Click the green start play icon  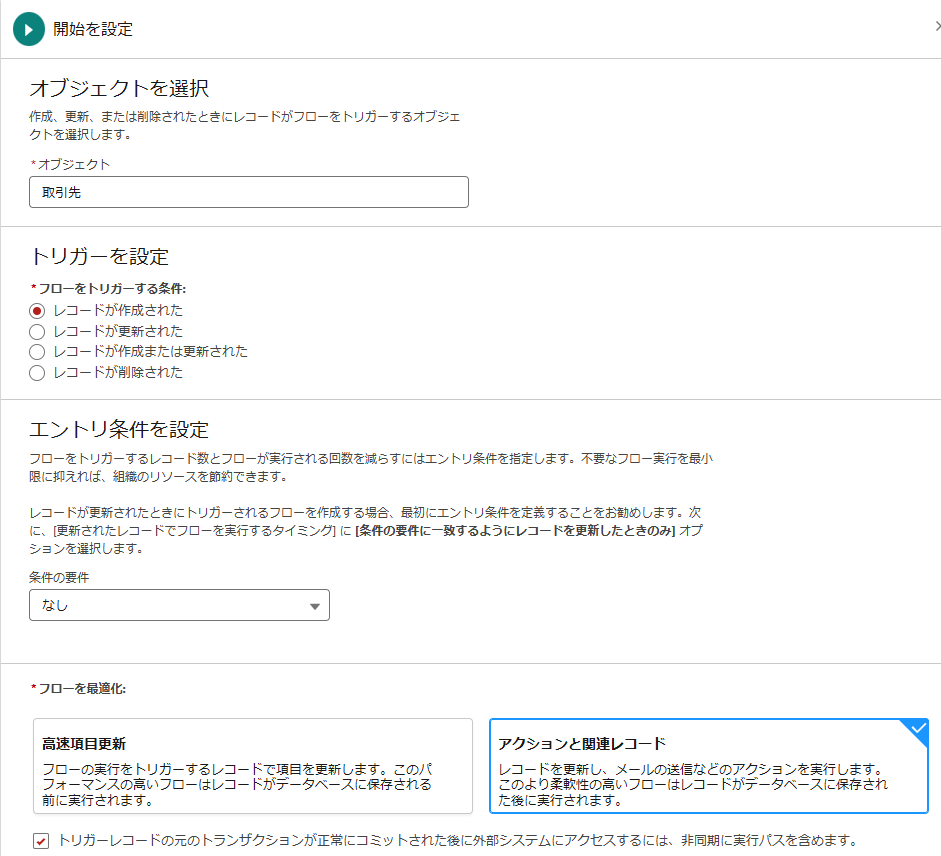(29, 29)
